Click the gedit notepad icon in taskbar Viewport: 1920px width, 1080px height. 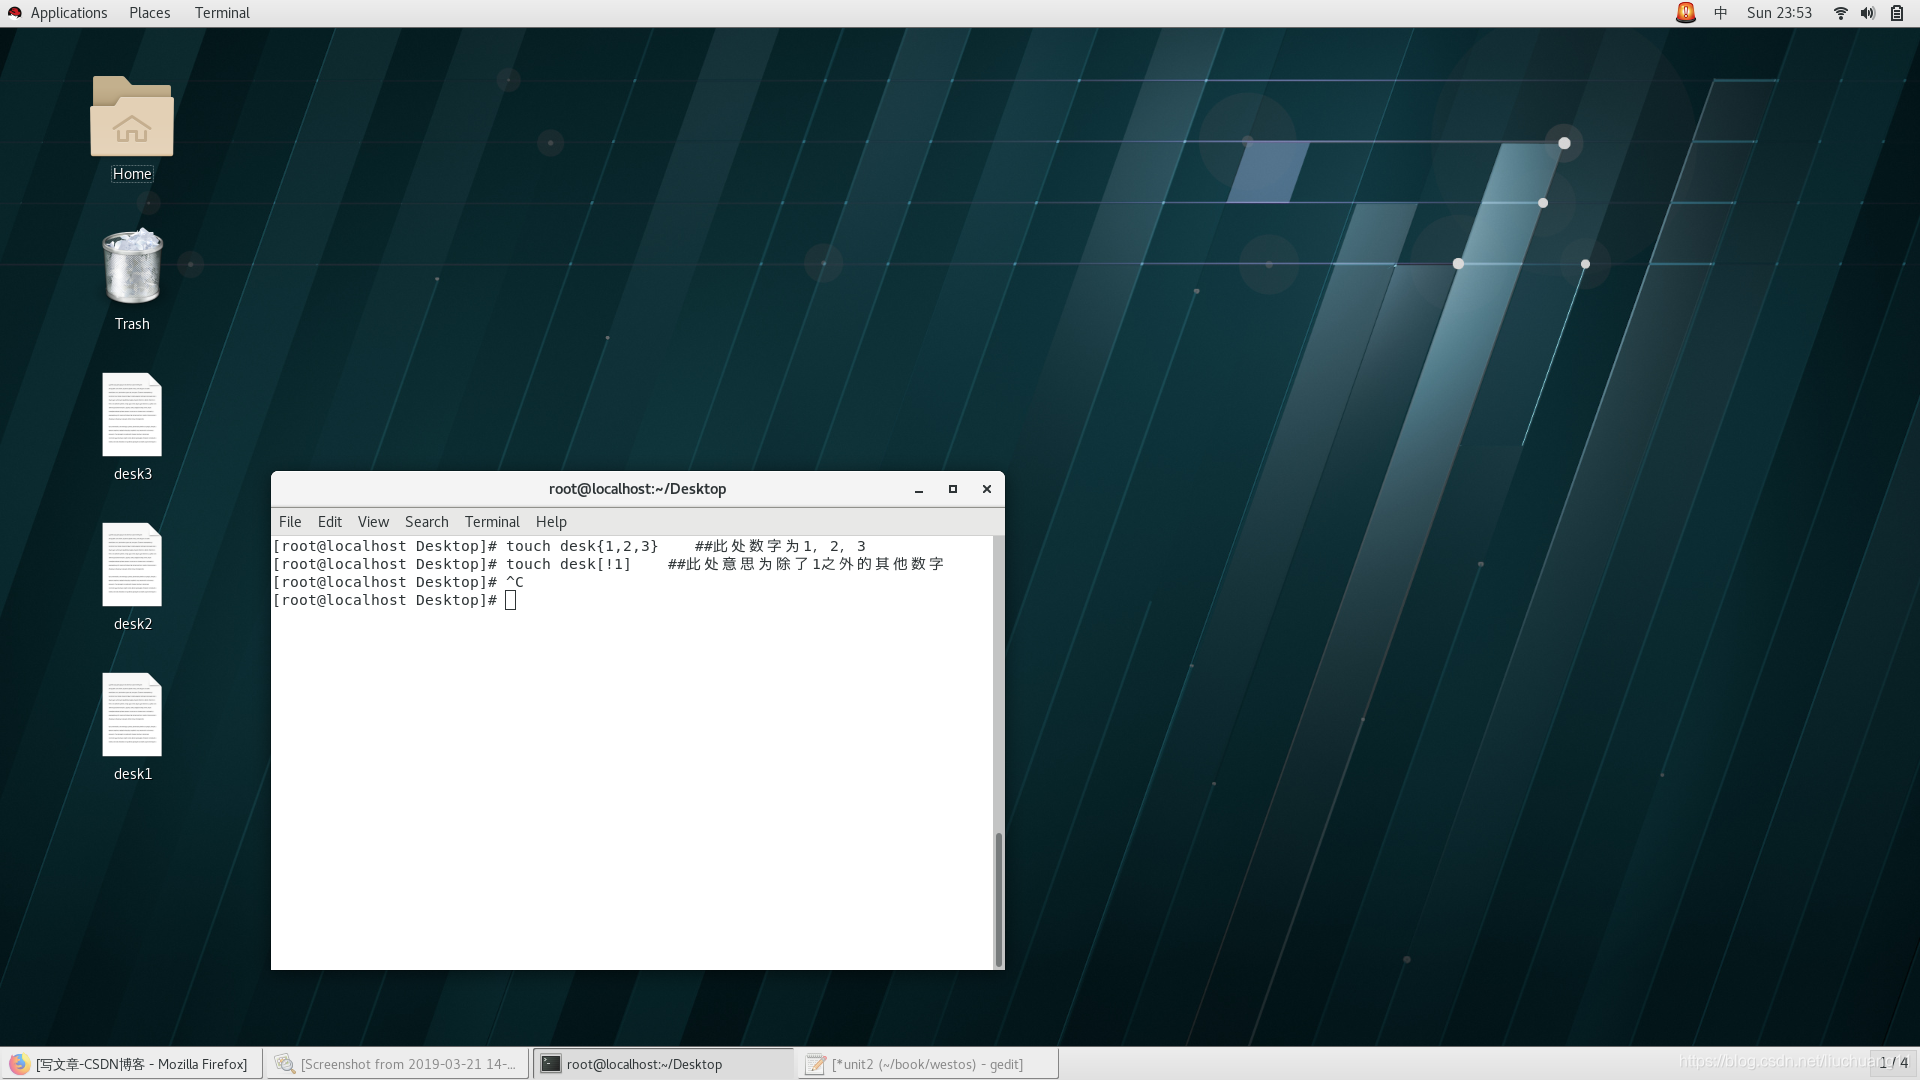[x=816, y=1064]
